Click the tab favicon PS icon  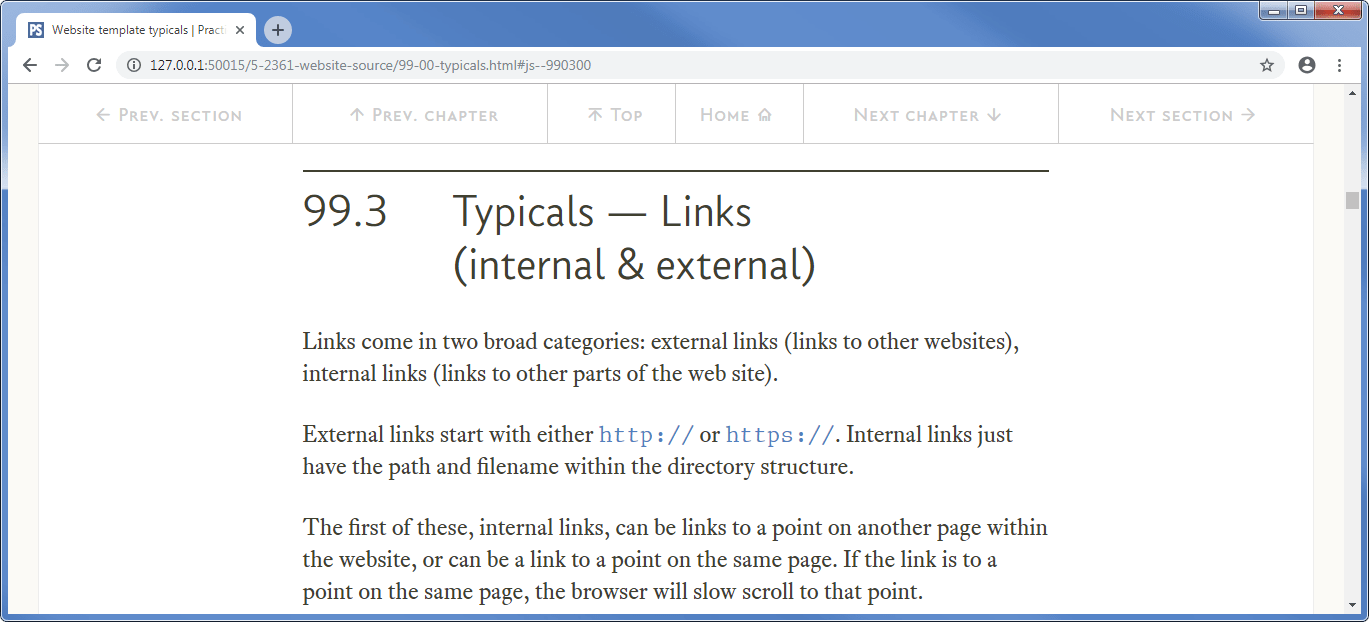click(x=36, y=30)
